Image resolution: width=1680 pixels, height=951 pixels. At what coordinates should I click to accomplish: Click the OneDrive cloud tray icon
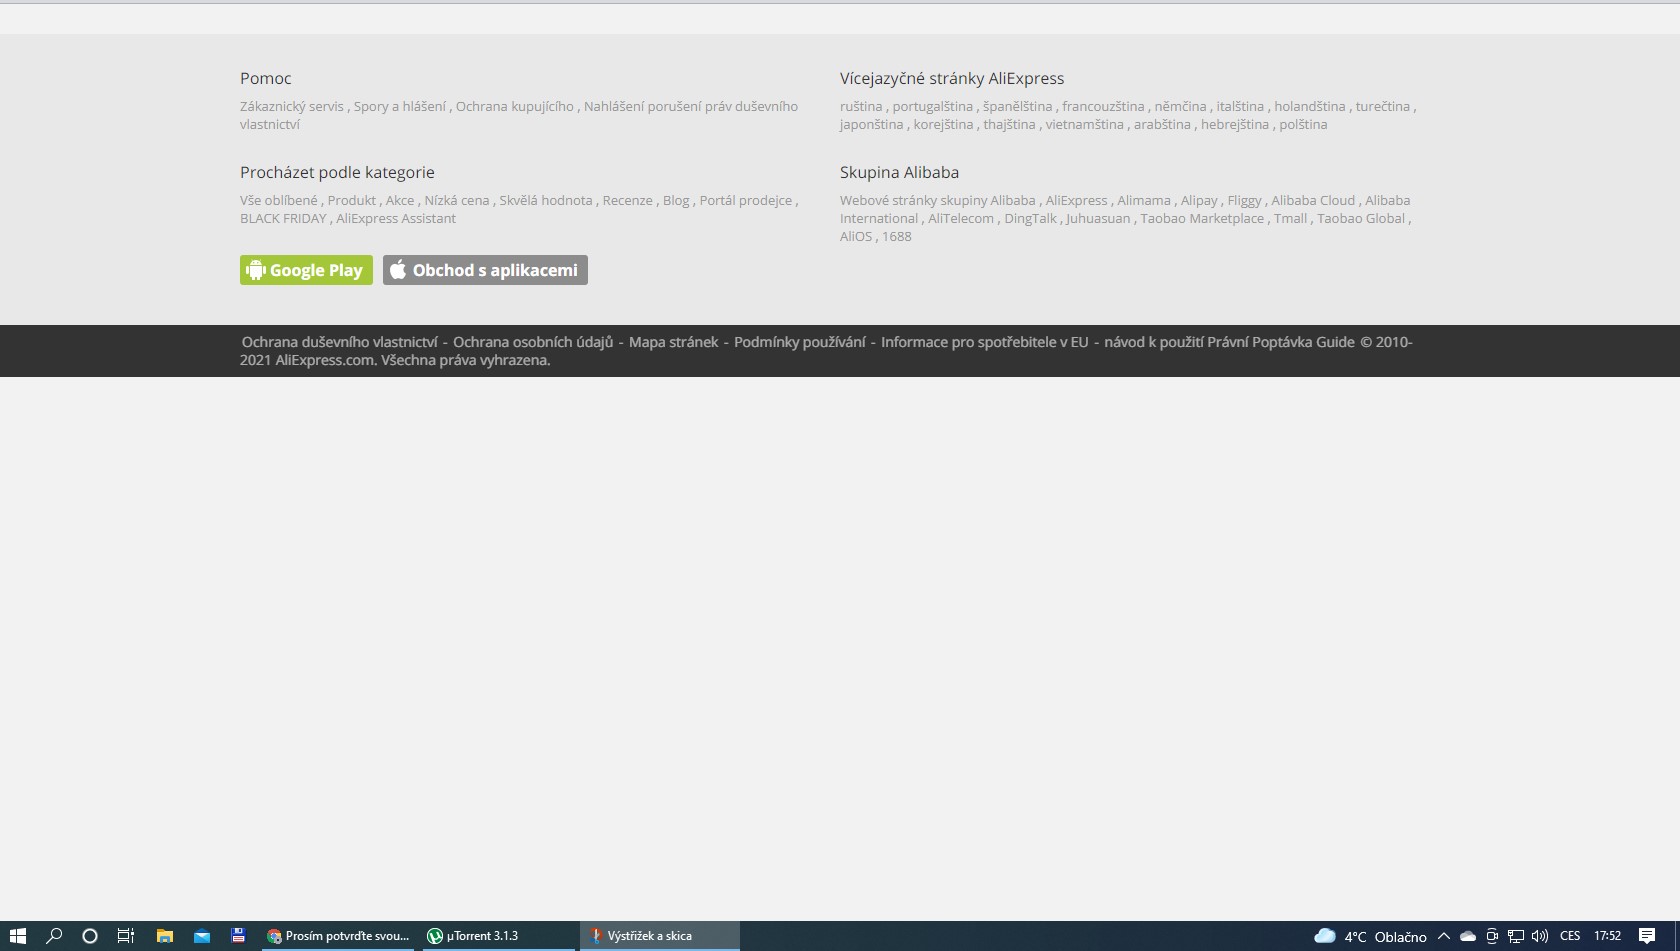click(x=1468, y=936)
